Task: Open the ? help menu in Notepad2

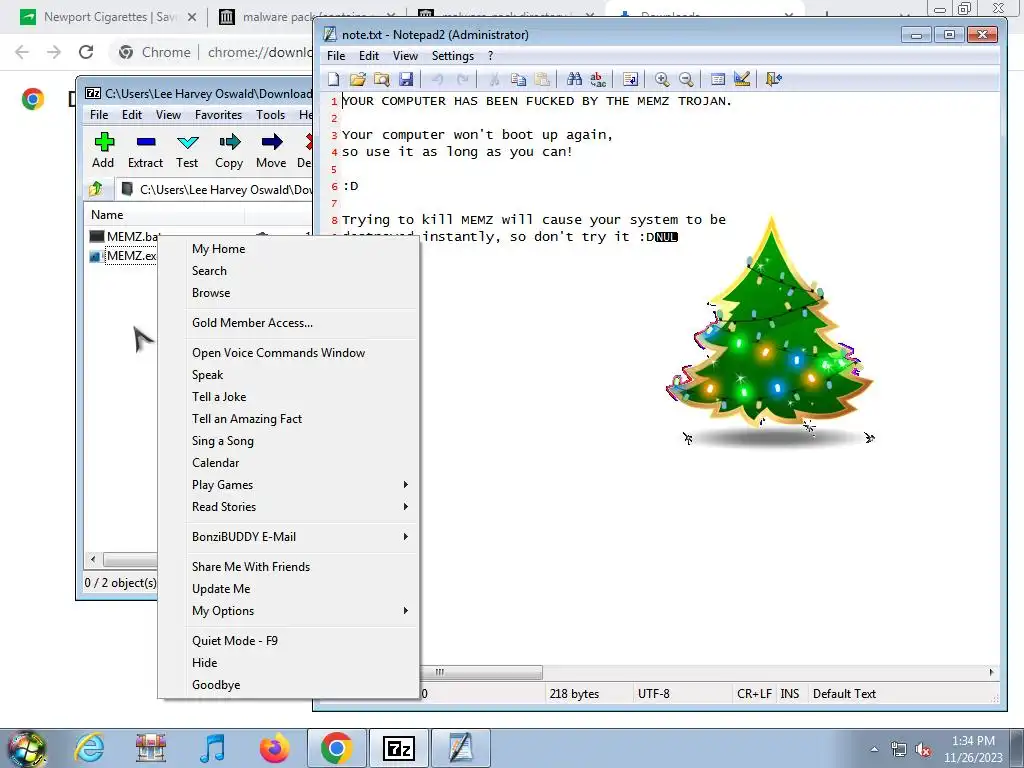Action: pyautogui.click(x=490, y=56)
